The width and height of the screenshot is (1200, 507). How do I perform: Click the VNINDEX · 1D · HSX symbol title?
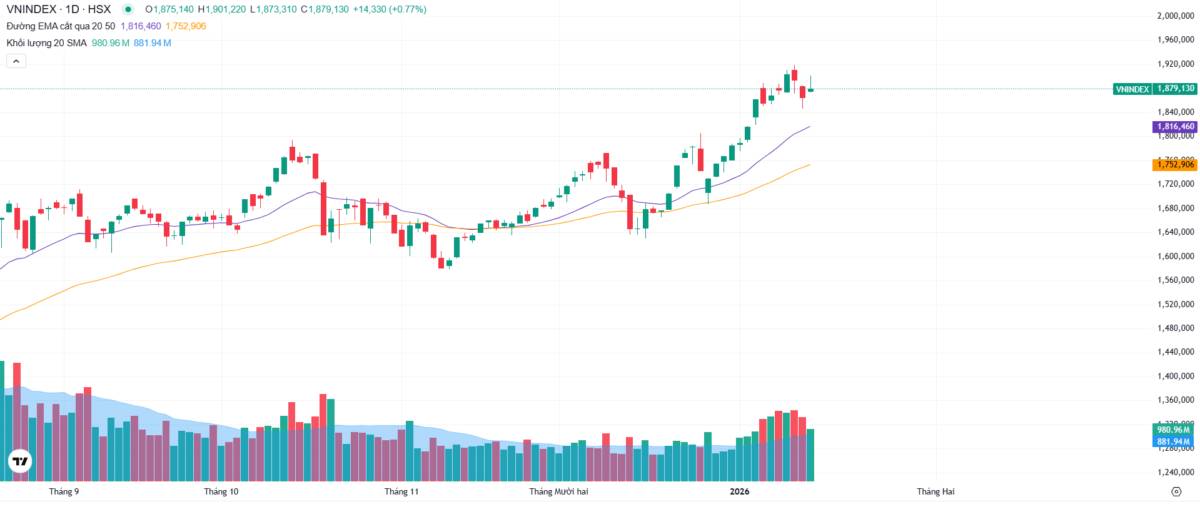point(58,9)
